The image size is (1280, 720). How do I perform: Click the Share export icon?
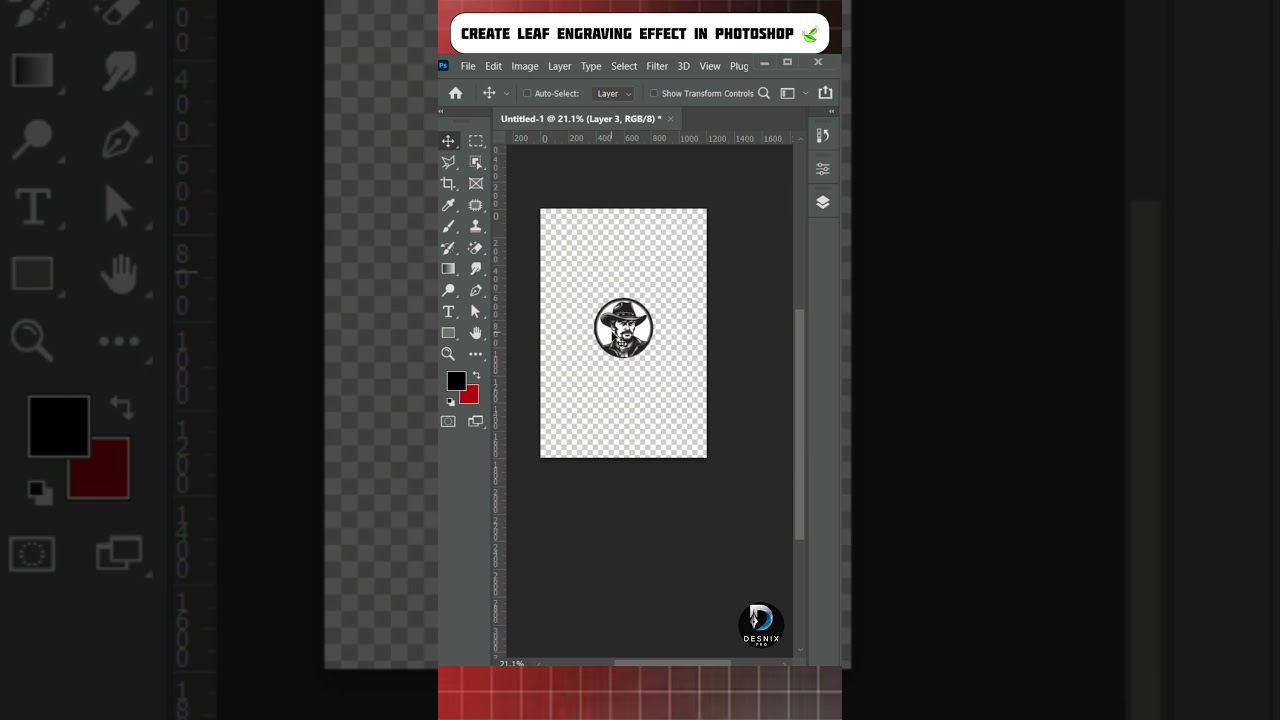(x=825, y=93)
